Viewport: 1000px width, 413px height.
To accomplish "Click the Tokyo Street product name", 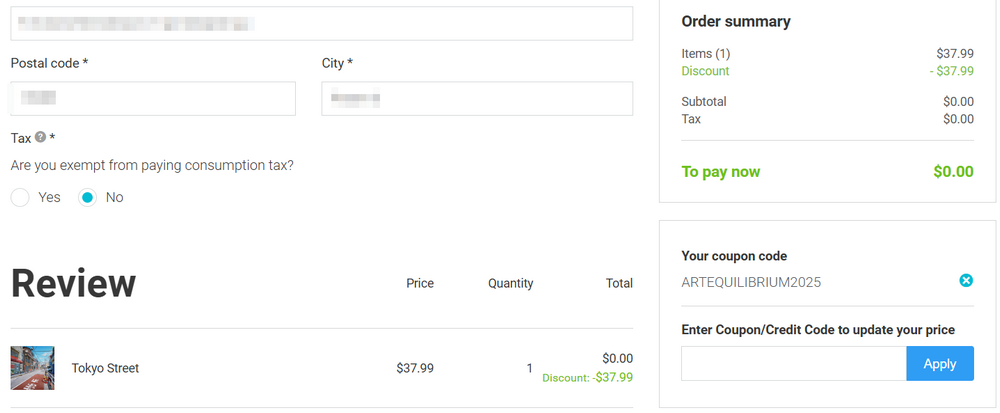I will coord(105,368).
